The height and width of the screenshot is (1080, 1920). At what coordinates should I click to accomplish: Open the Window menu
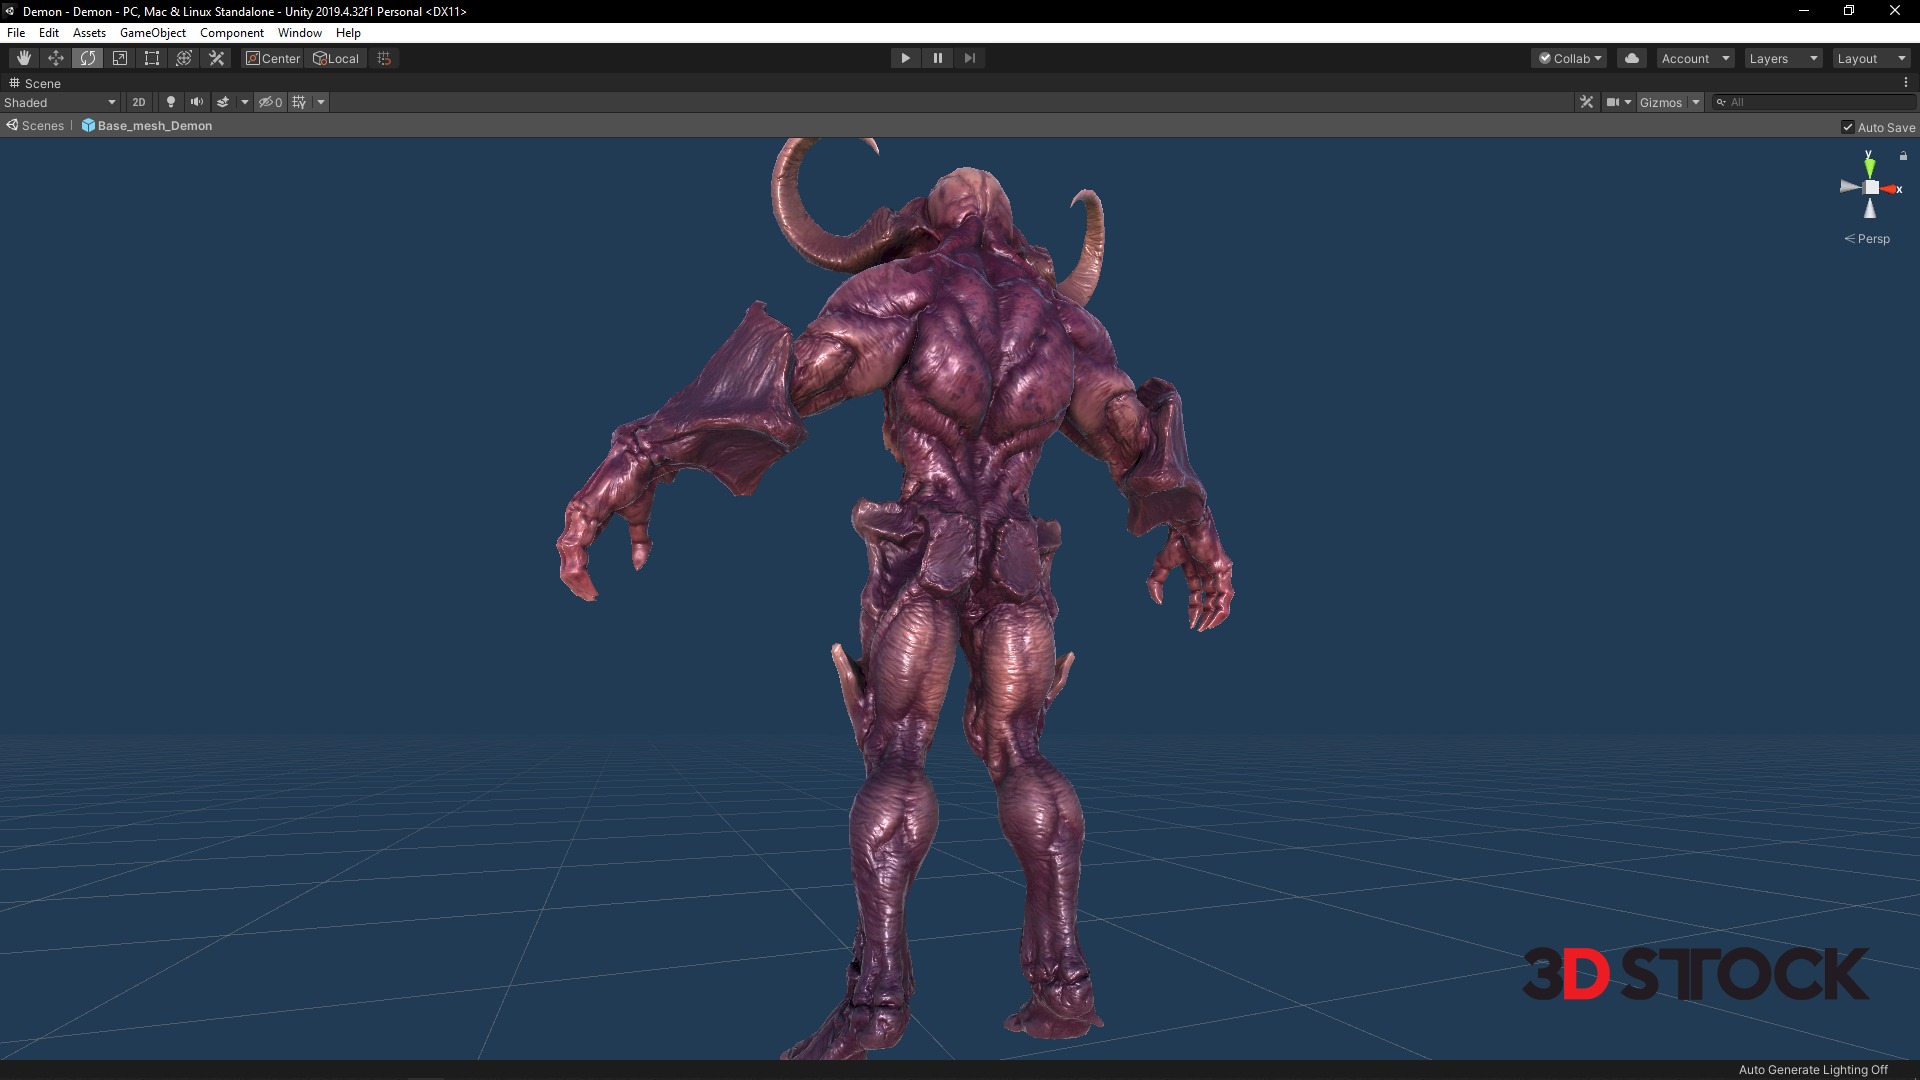tap(299, 33)
